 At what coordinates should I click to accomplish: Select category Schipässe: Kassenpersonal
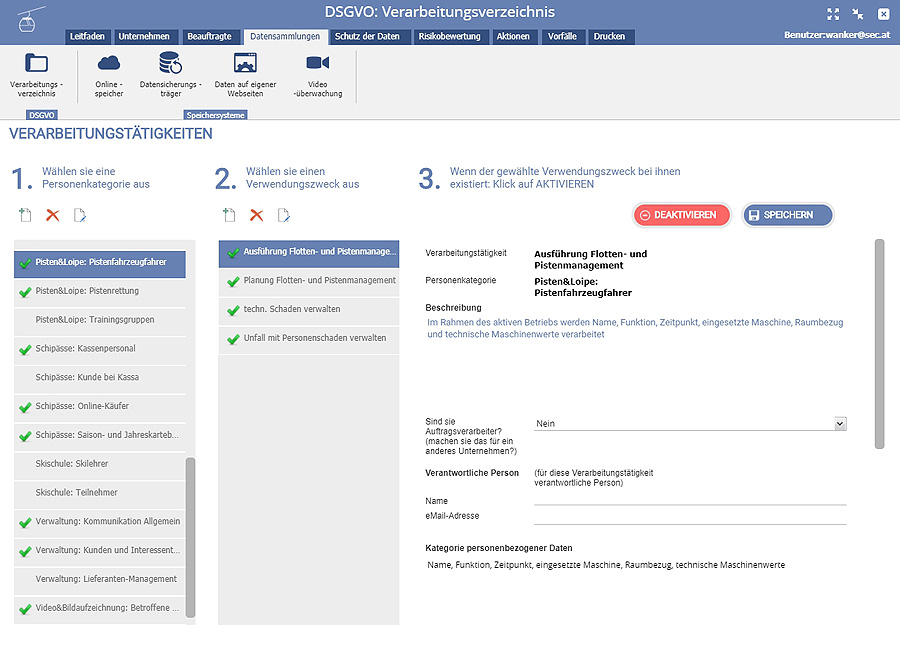[x=100, y=349]
